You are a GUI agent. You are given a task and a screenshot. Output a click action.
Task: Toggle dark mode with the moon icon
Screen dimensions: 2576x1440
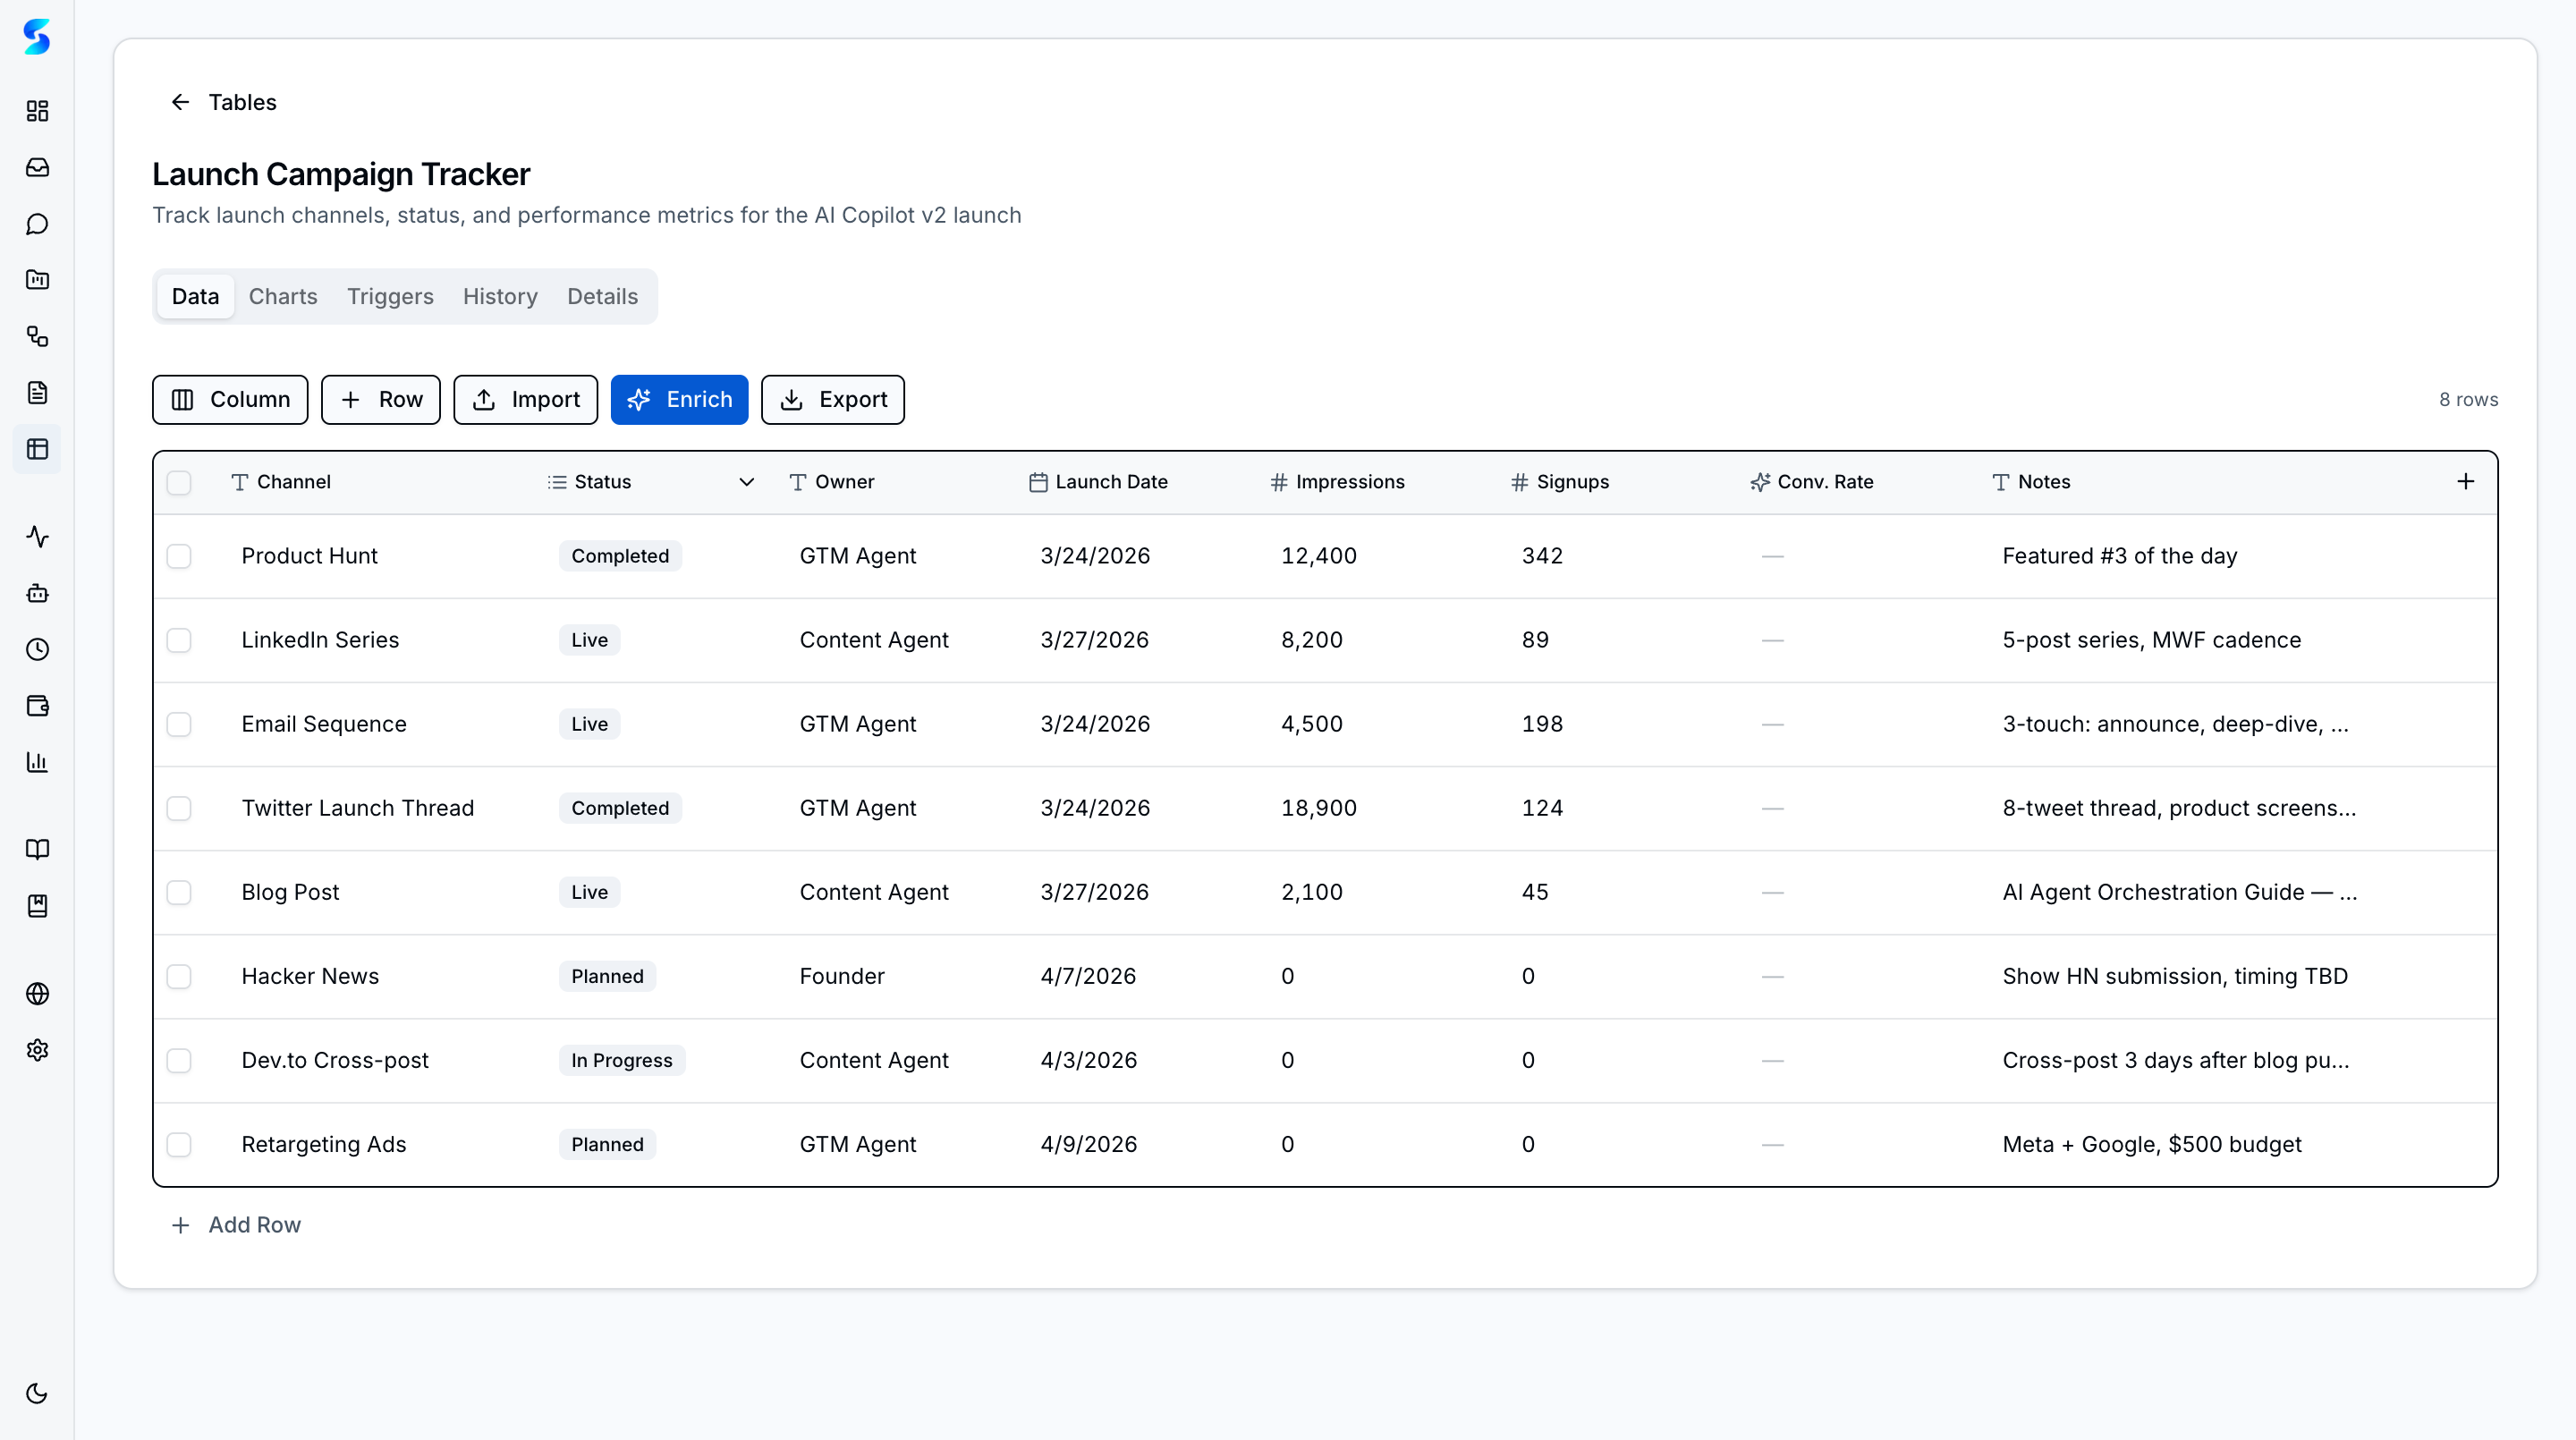[37, 1392]
